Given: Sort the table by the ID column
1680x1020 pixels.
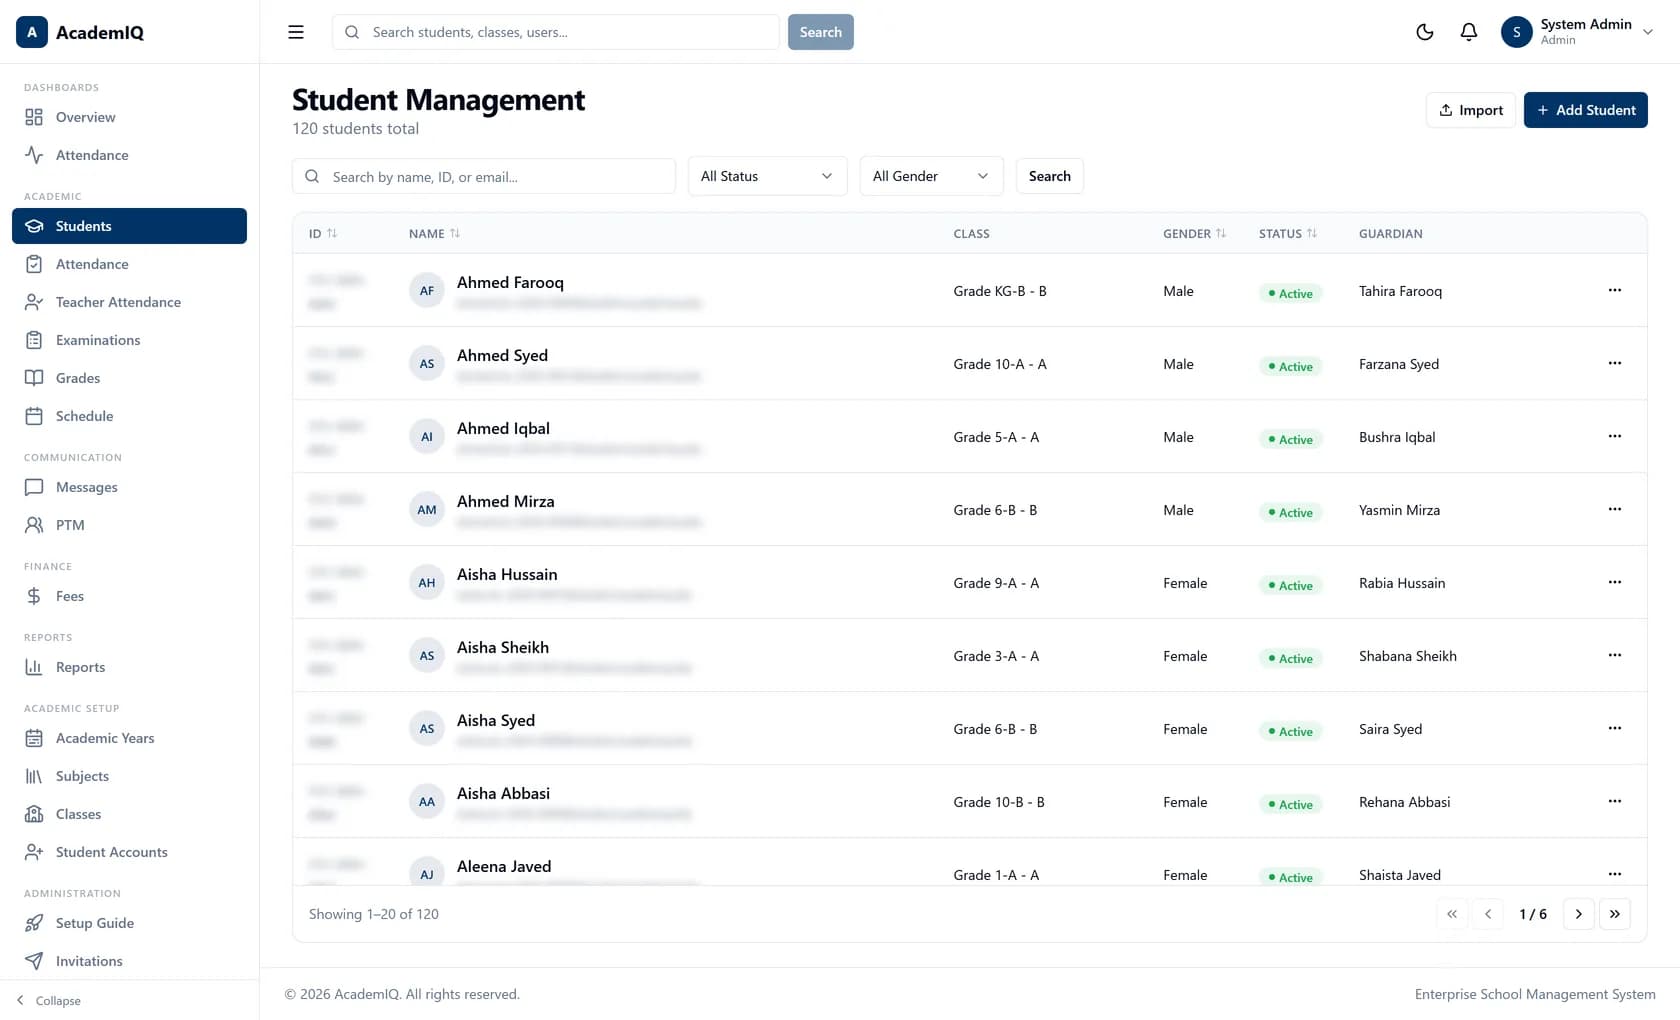Looking at the screenshot, I should 323,233.
